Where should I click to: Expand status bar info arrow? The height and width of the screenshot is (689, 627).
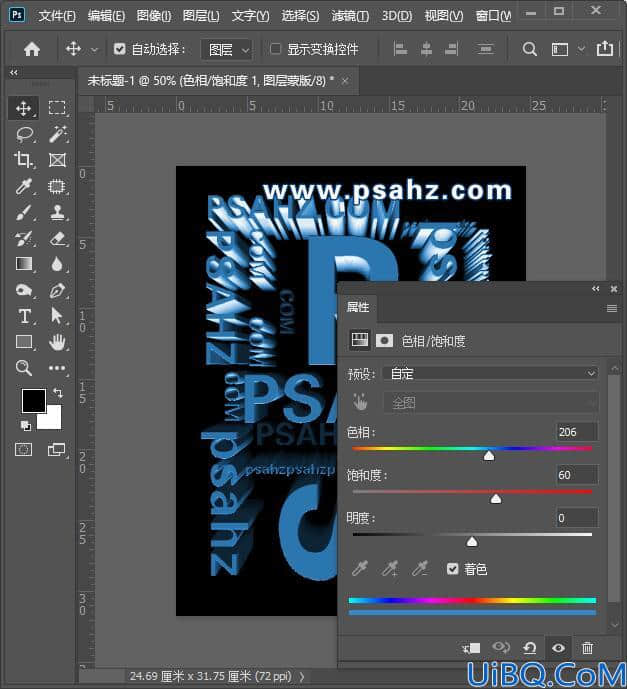[302, 676]
